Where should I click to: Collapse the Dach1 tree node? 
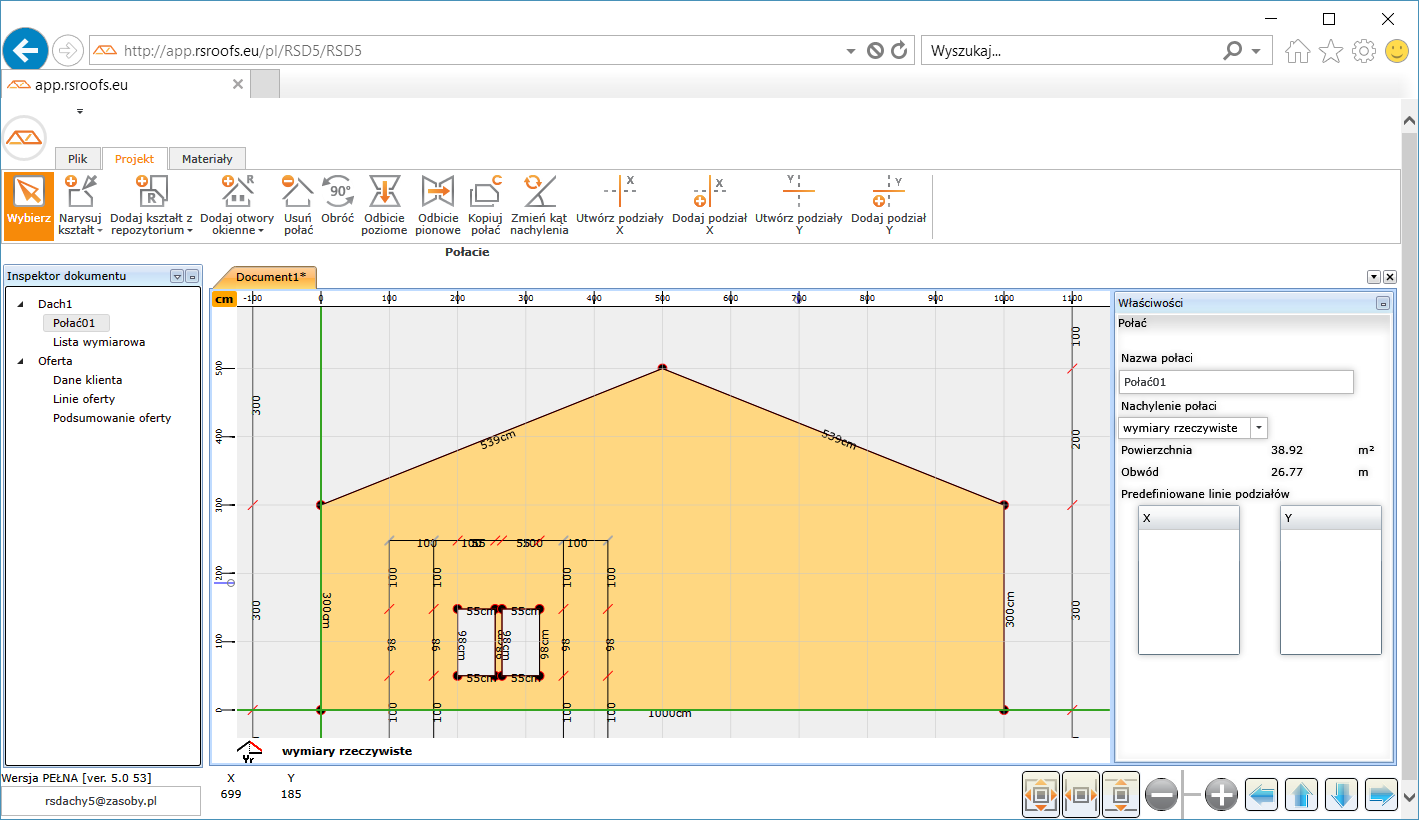pyautogui.click(x=21, y=304)
